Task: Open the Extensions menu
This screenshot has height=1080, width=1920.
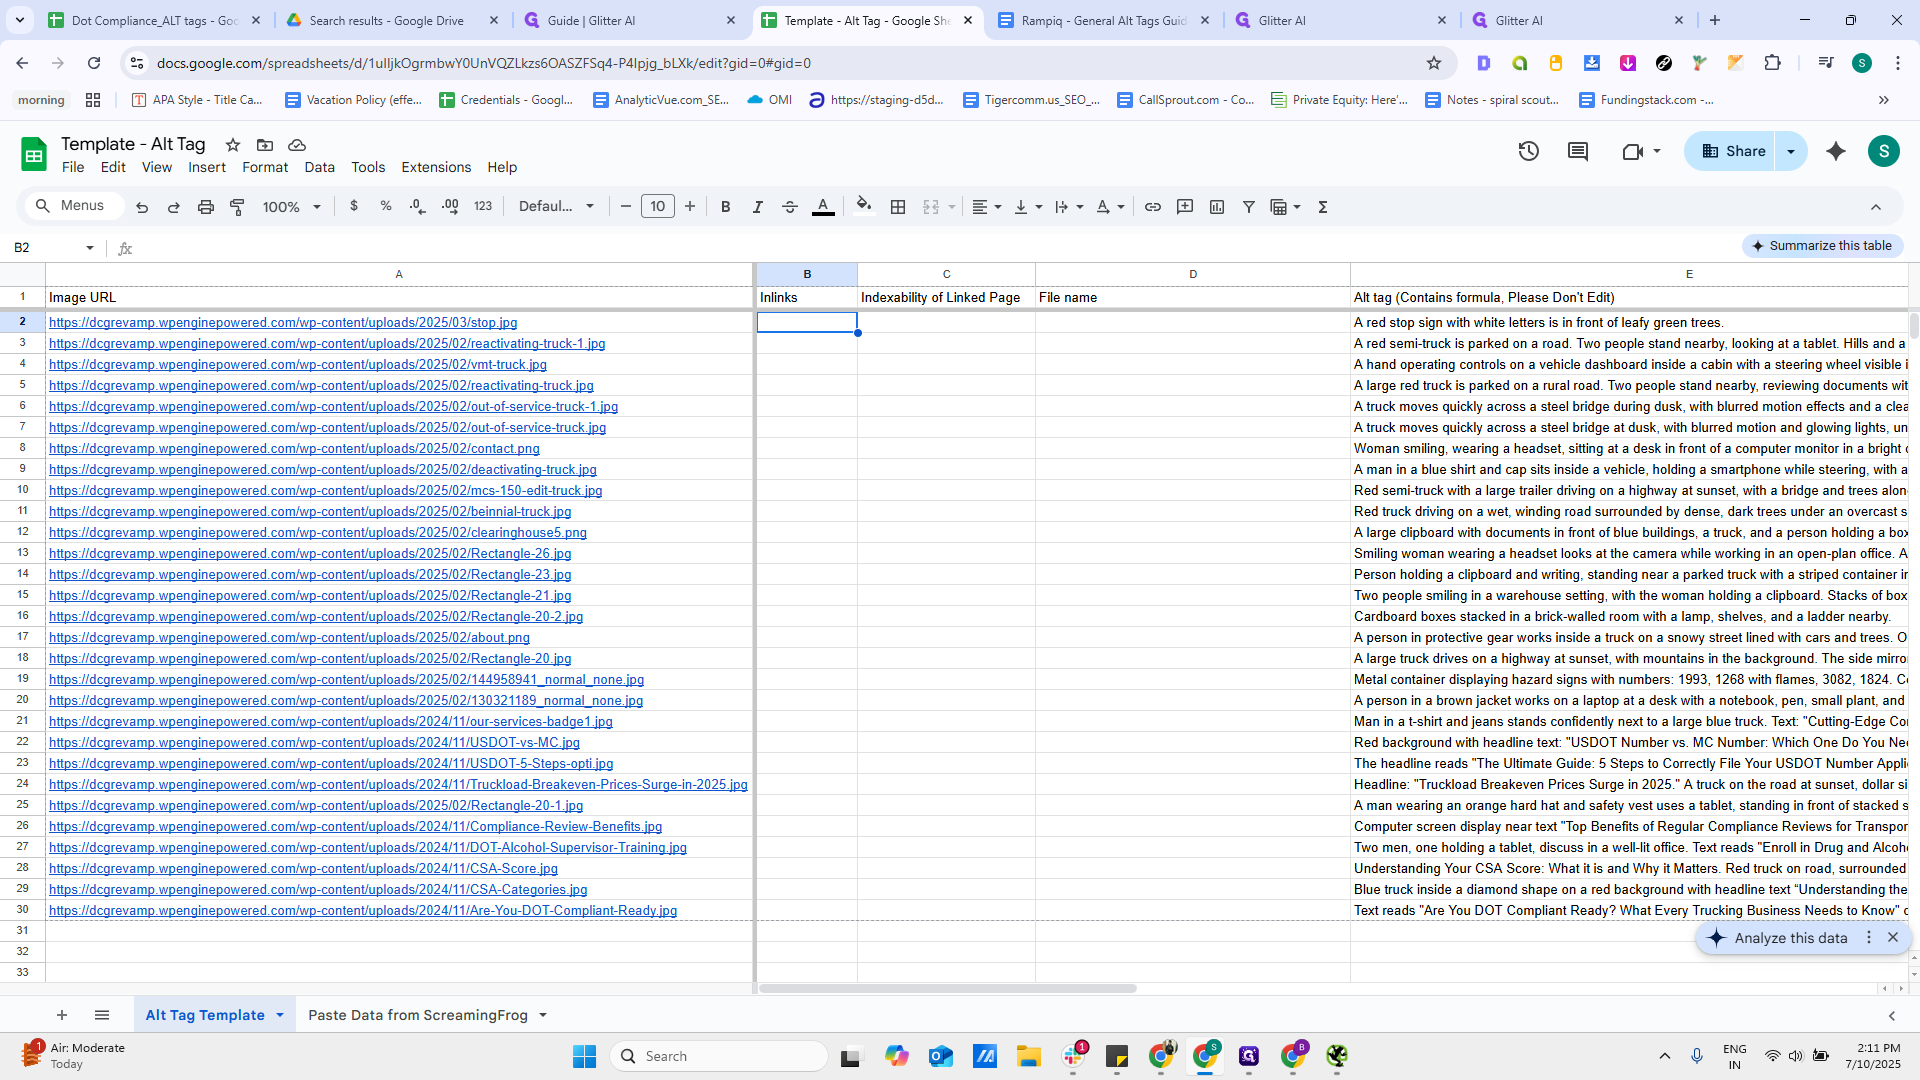Action: click(435, 167)
